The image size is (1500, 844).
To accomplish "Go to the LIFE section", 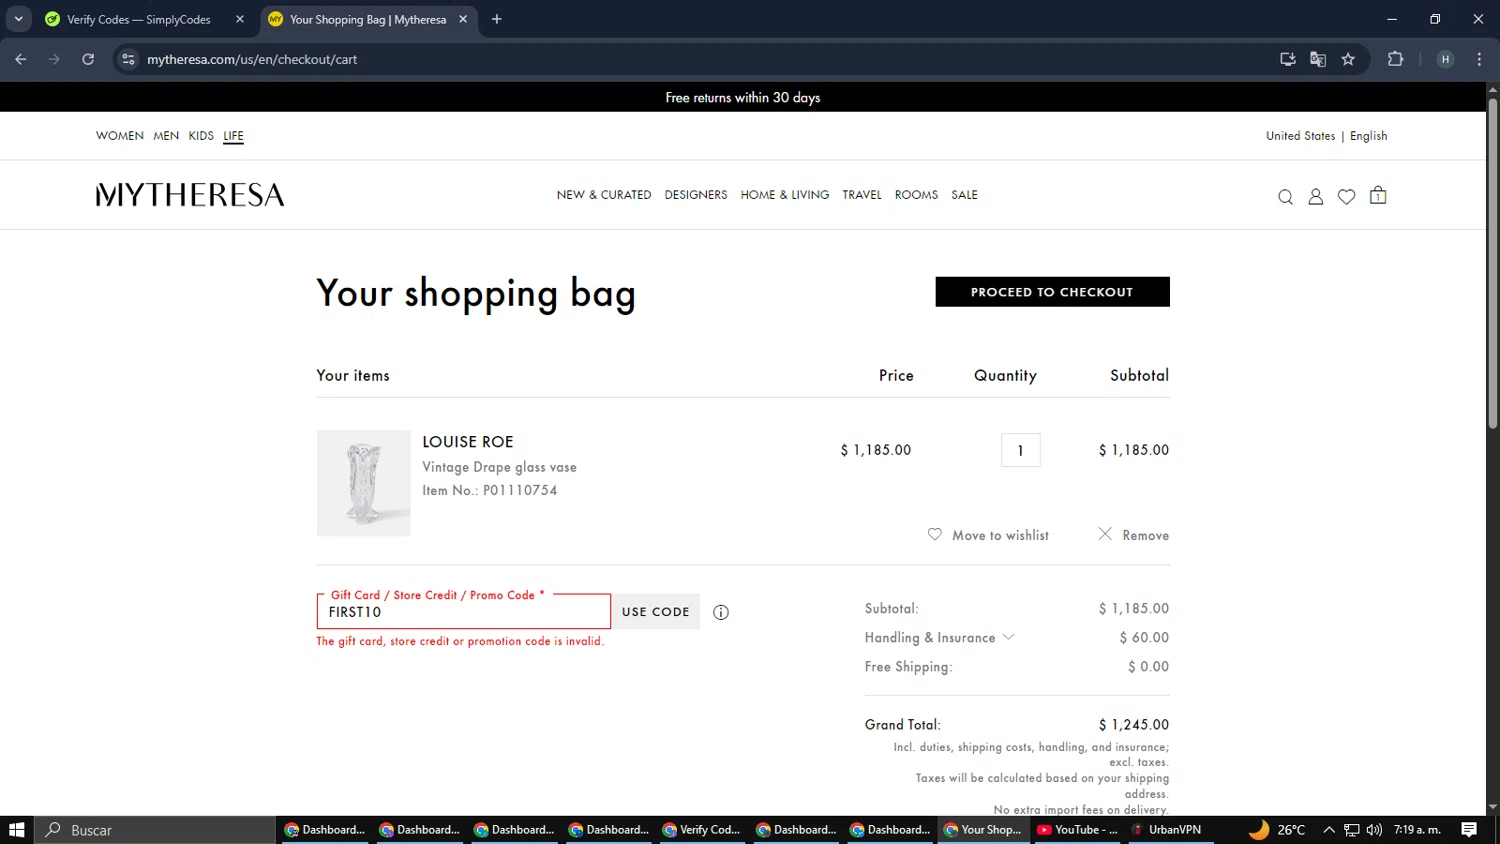I will 233,136.
